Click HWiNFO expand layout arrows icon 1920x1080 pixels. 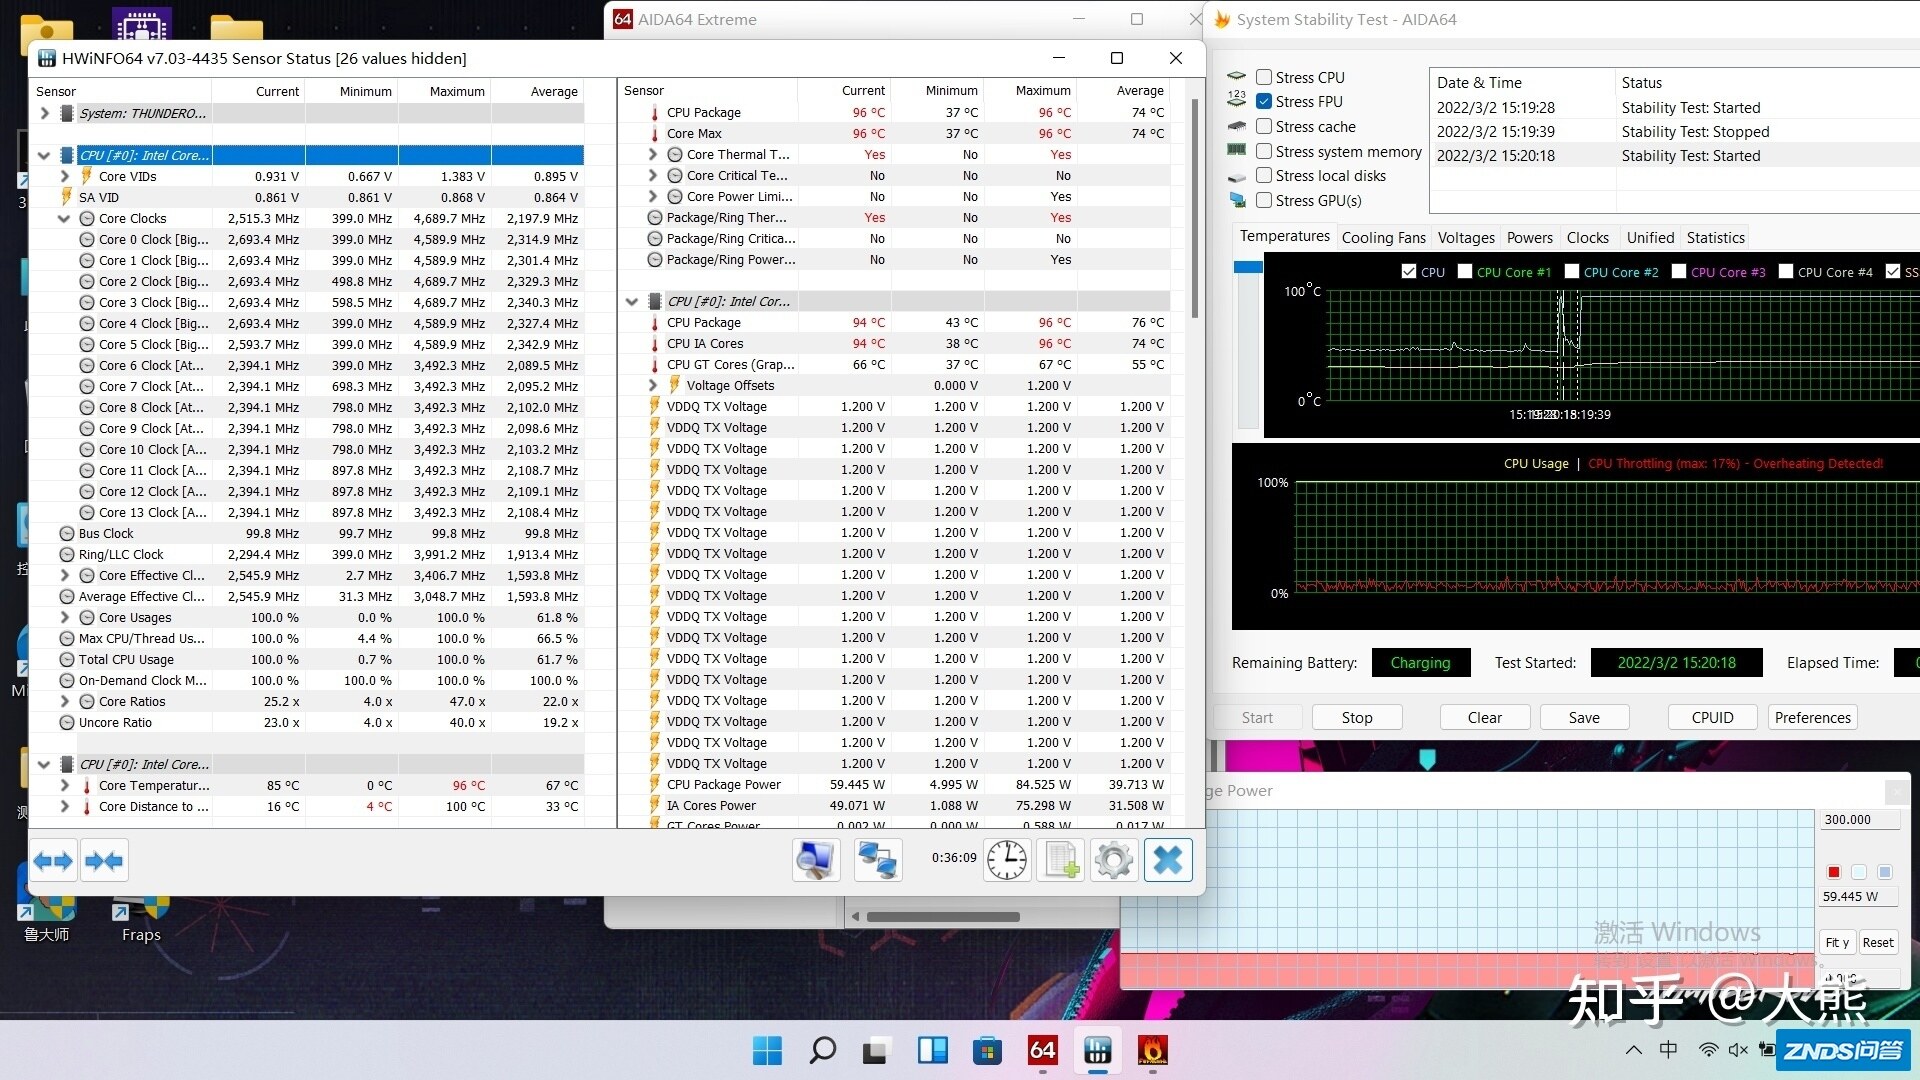(x=53, y=860)
